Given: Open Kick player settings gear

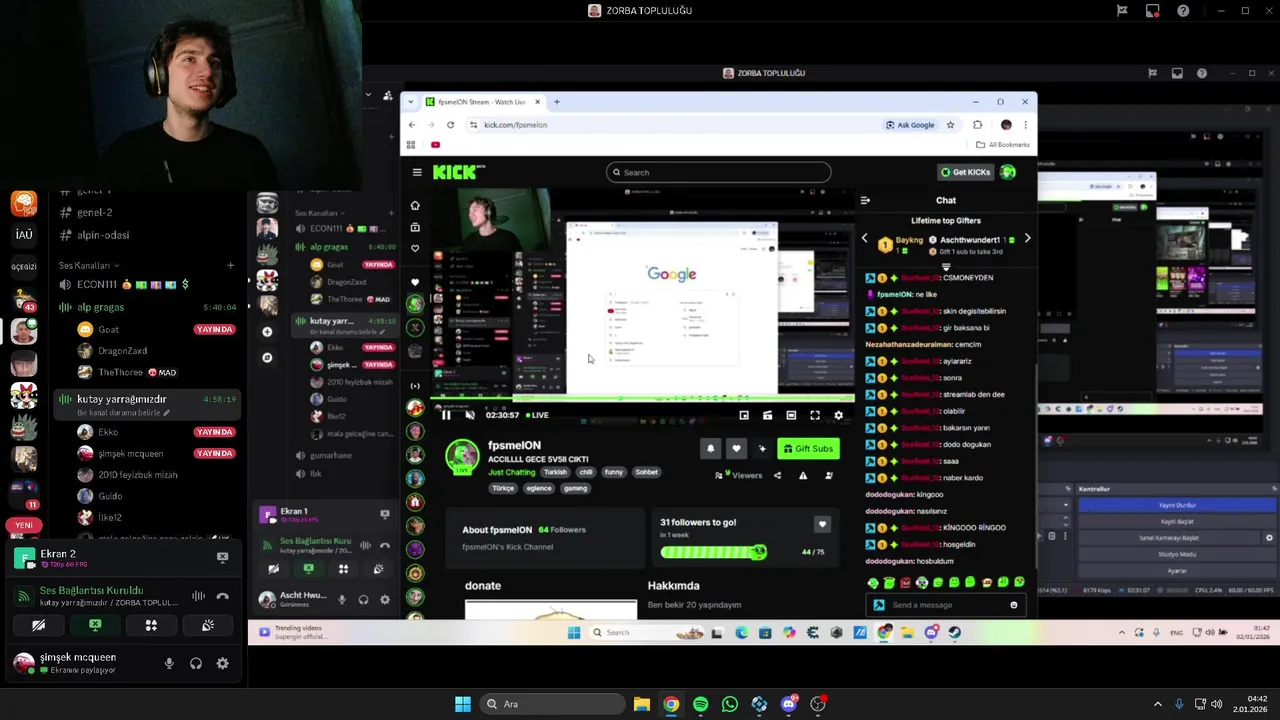Looking at the screenshot, I should tap(838, 415).
